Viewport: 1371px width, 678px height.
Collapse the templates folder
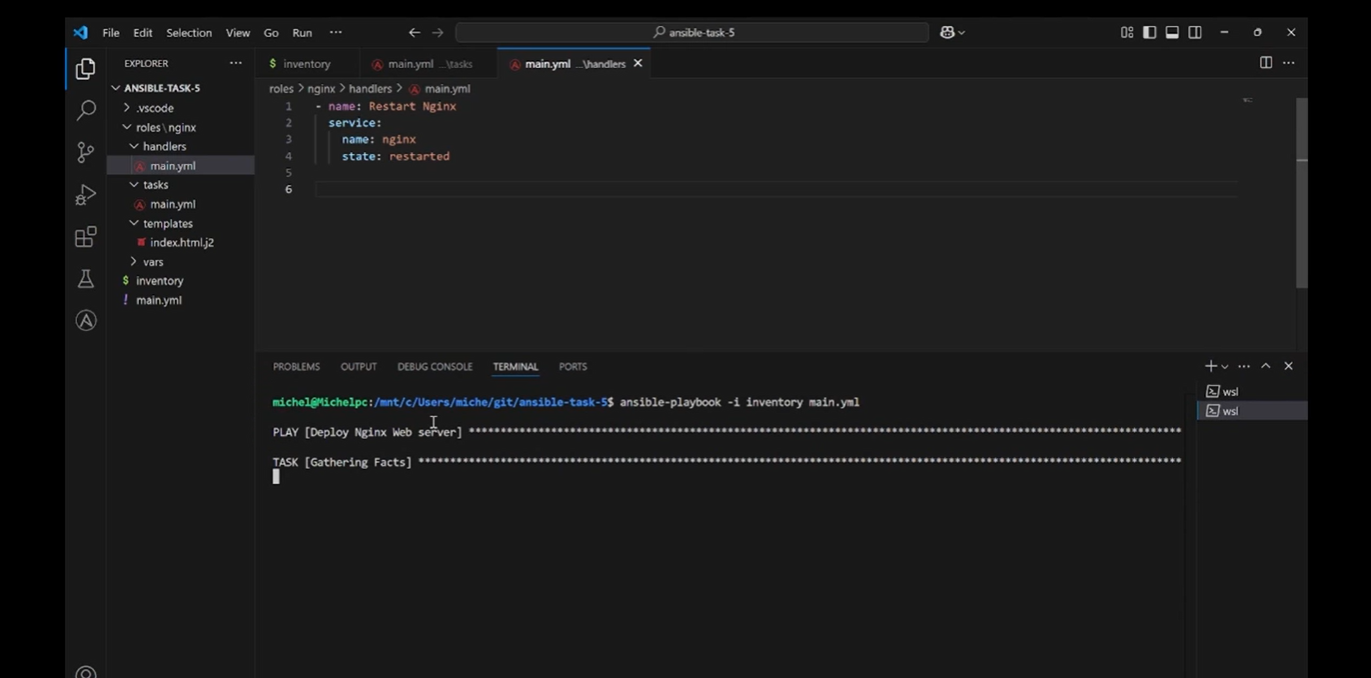point(181,224)
